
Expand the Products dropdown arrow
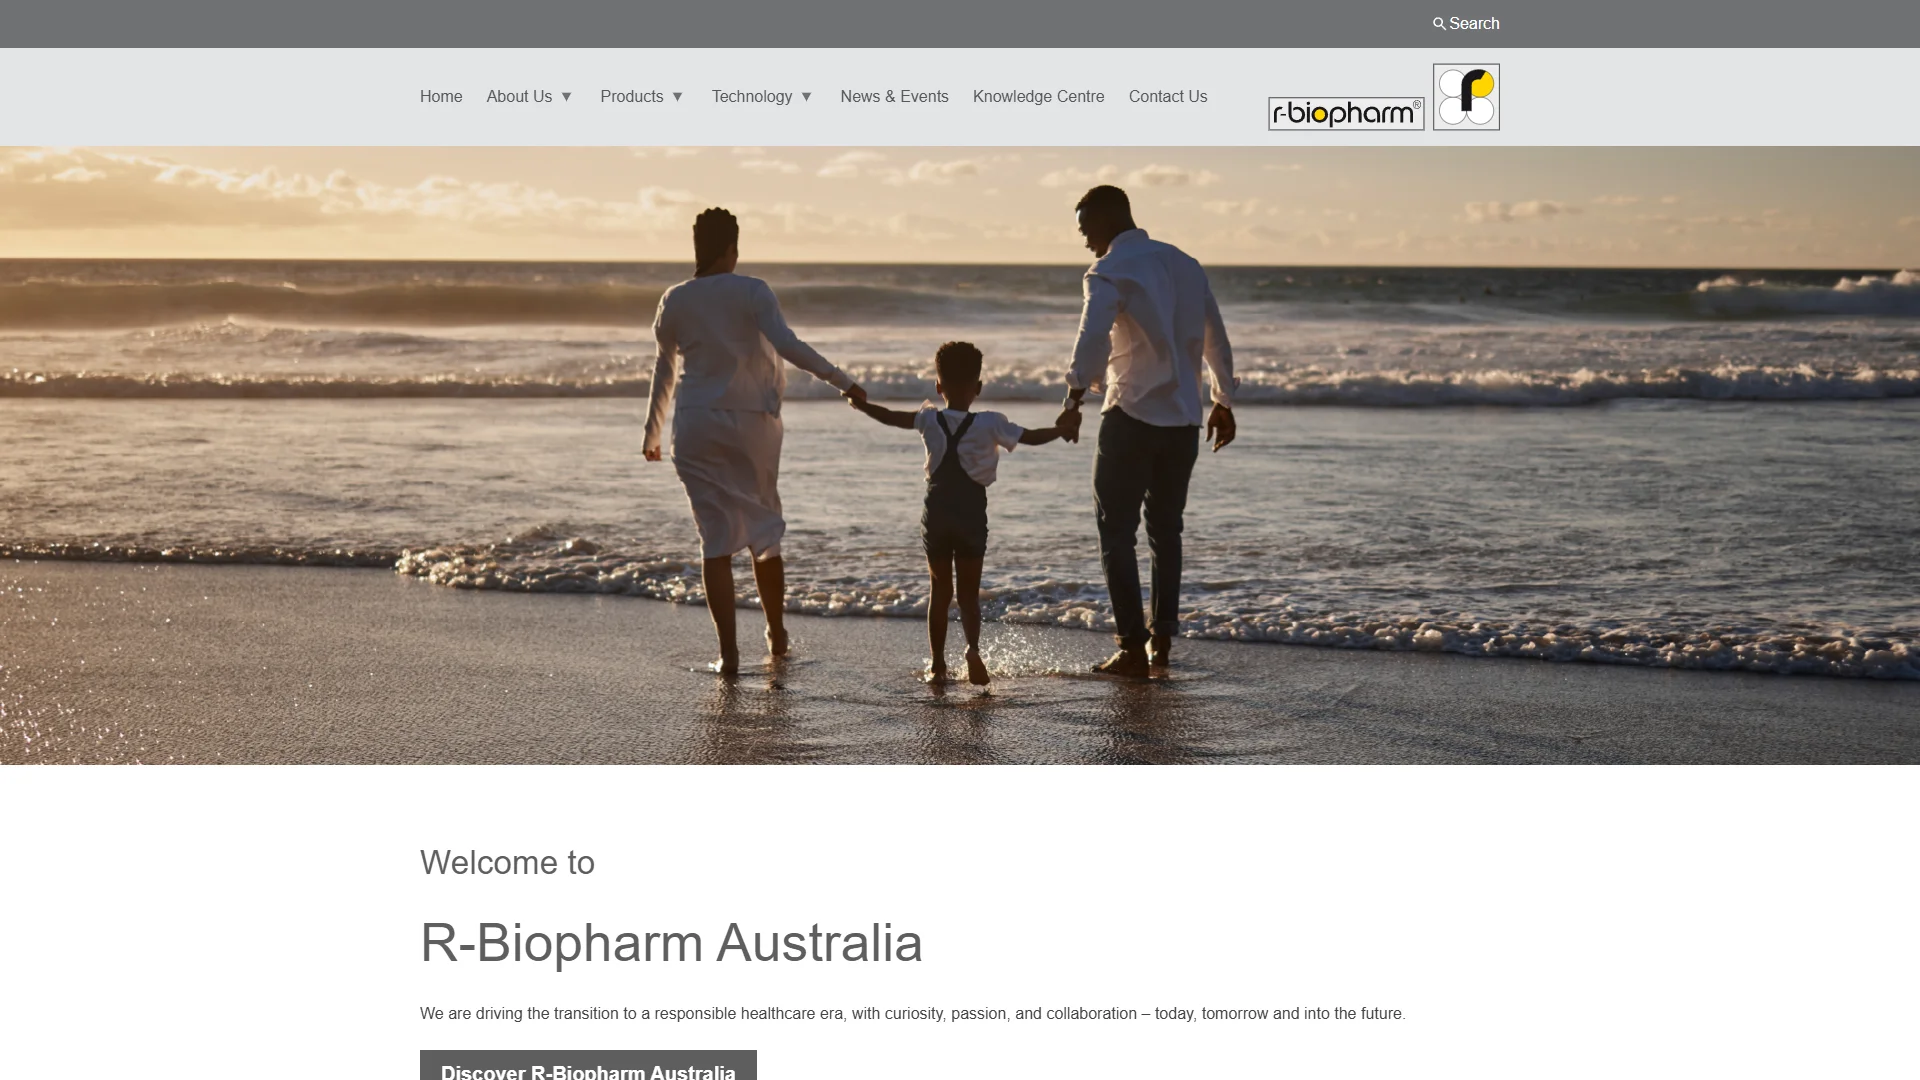coord(677,97)
